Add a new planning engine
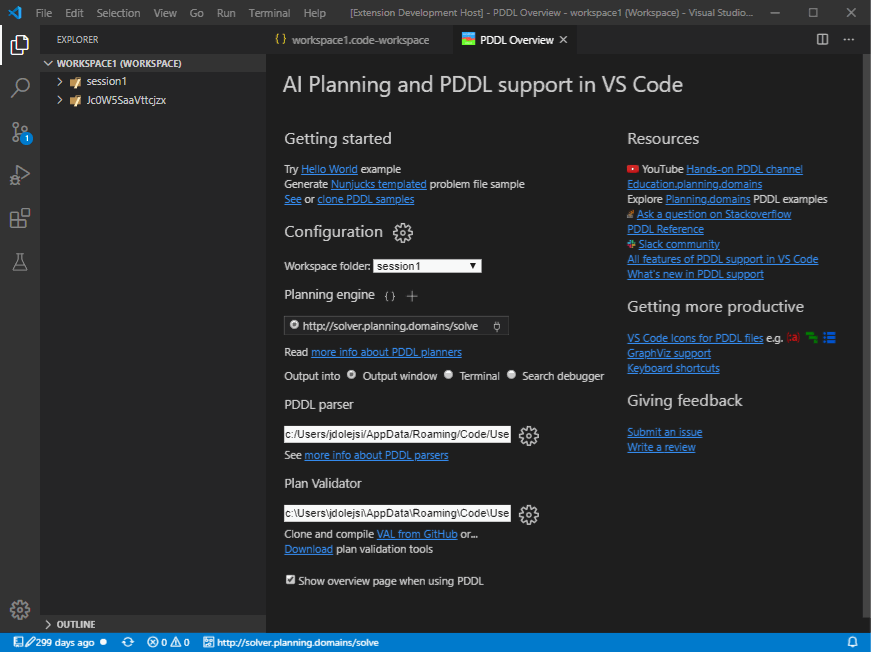 (x=412, y=296)
